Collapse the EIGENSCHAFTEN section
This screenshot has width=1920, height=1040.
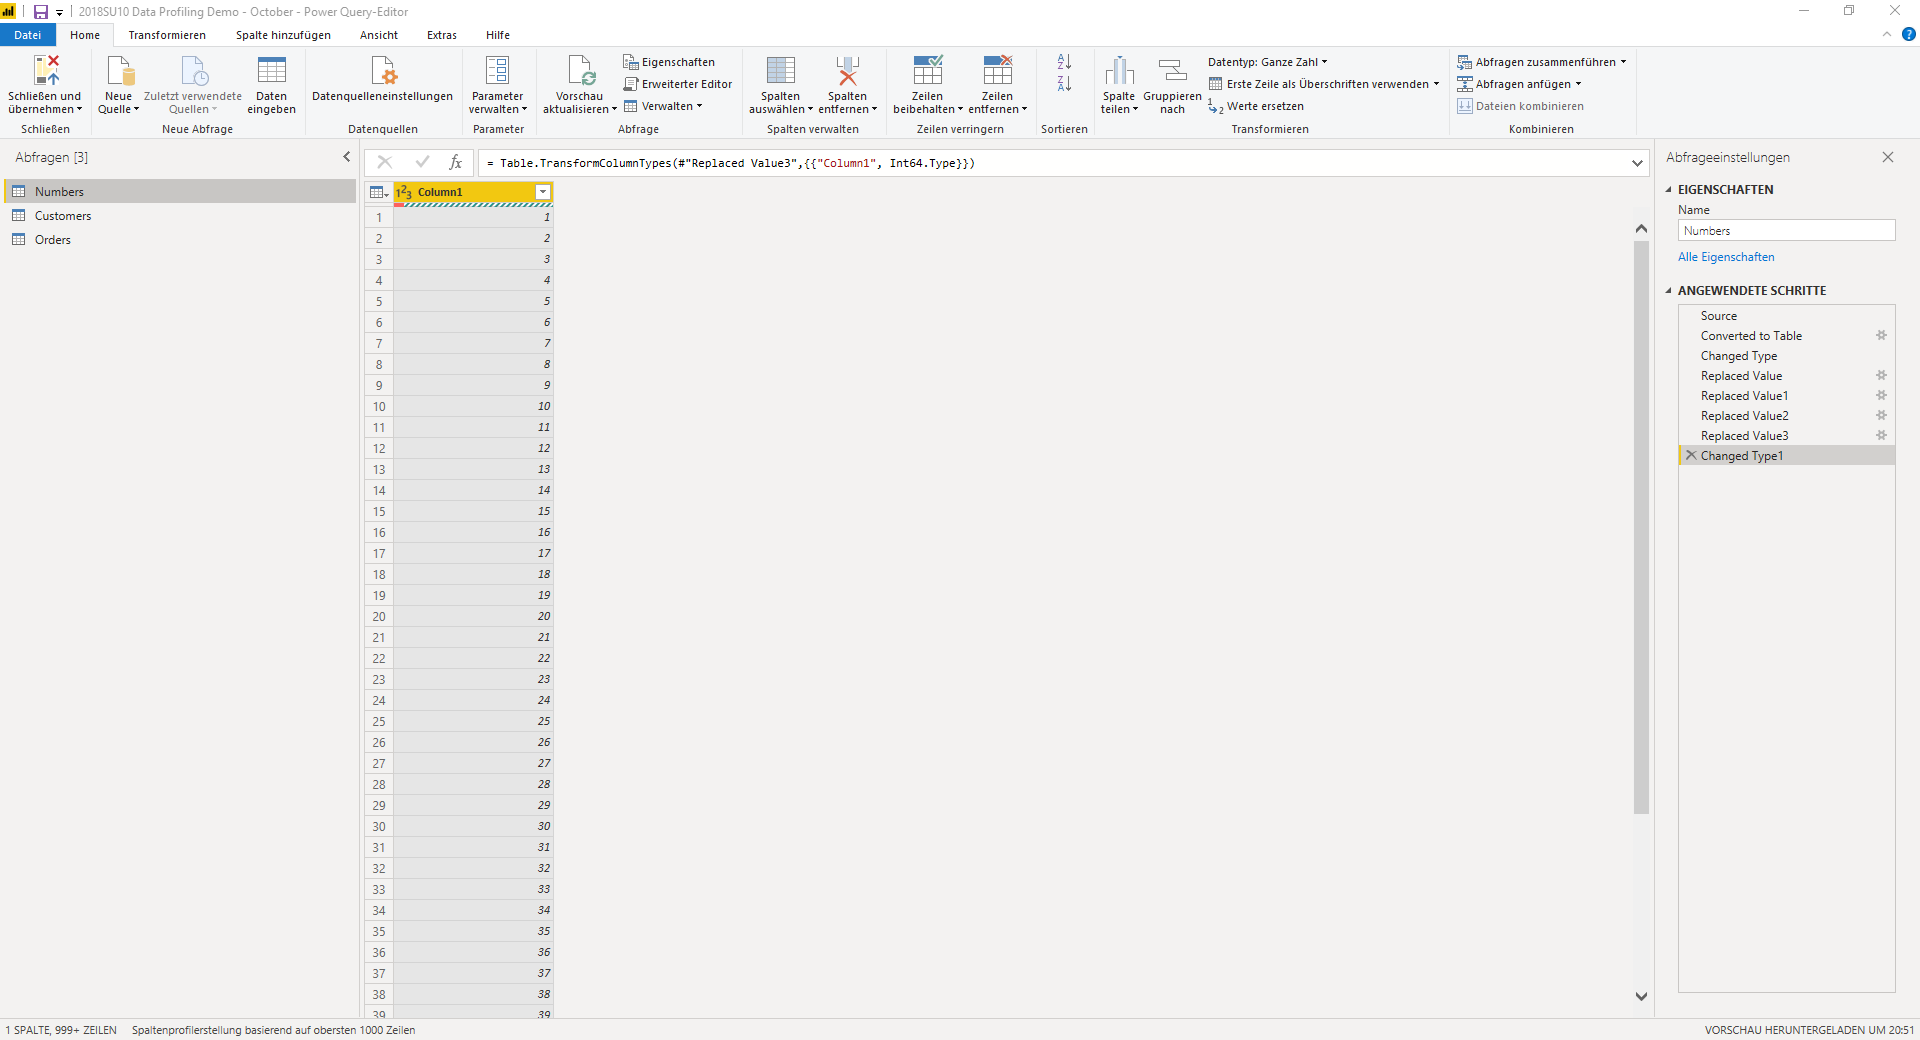pos(1668,190)
